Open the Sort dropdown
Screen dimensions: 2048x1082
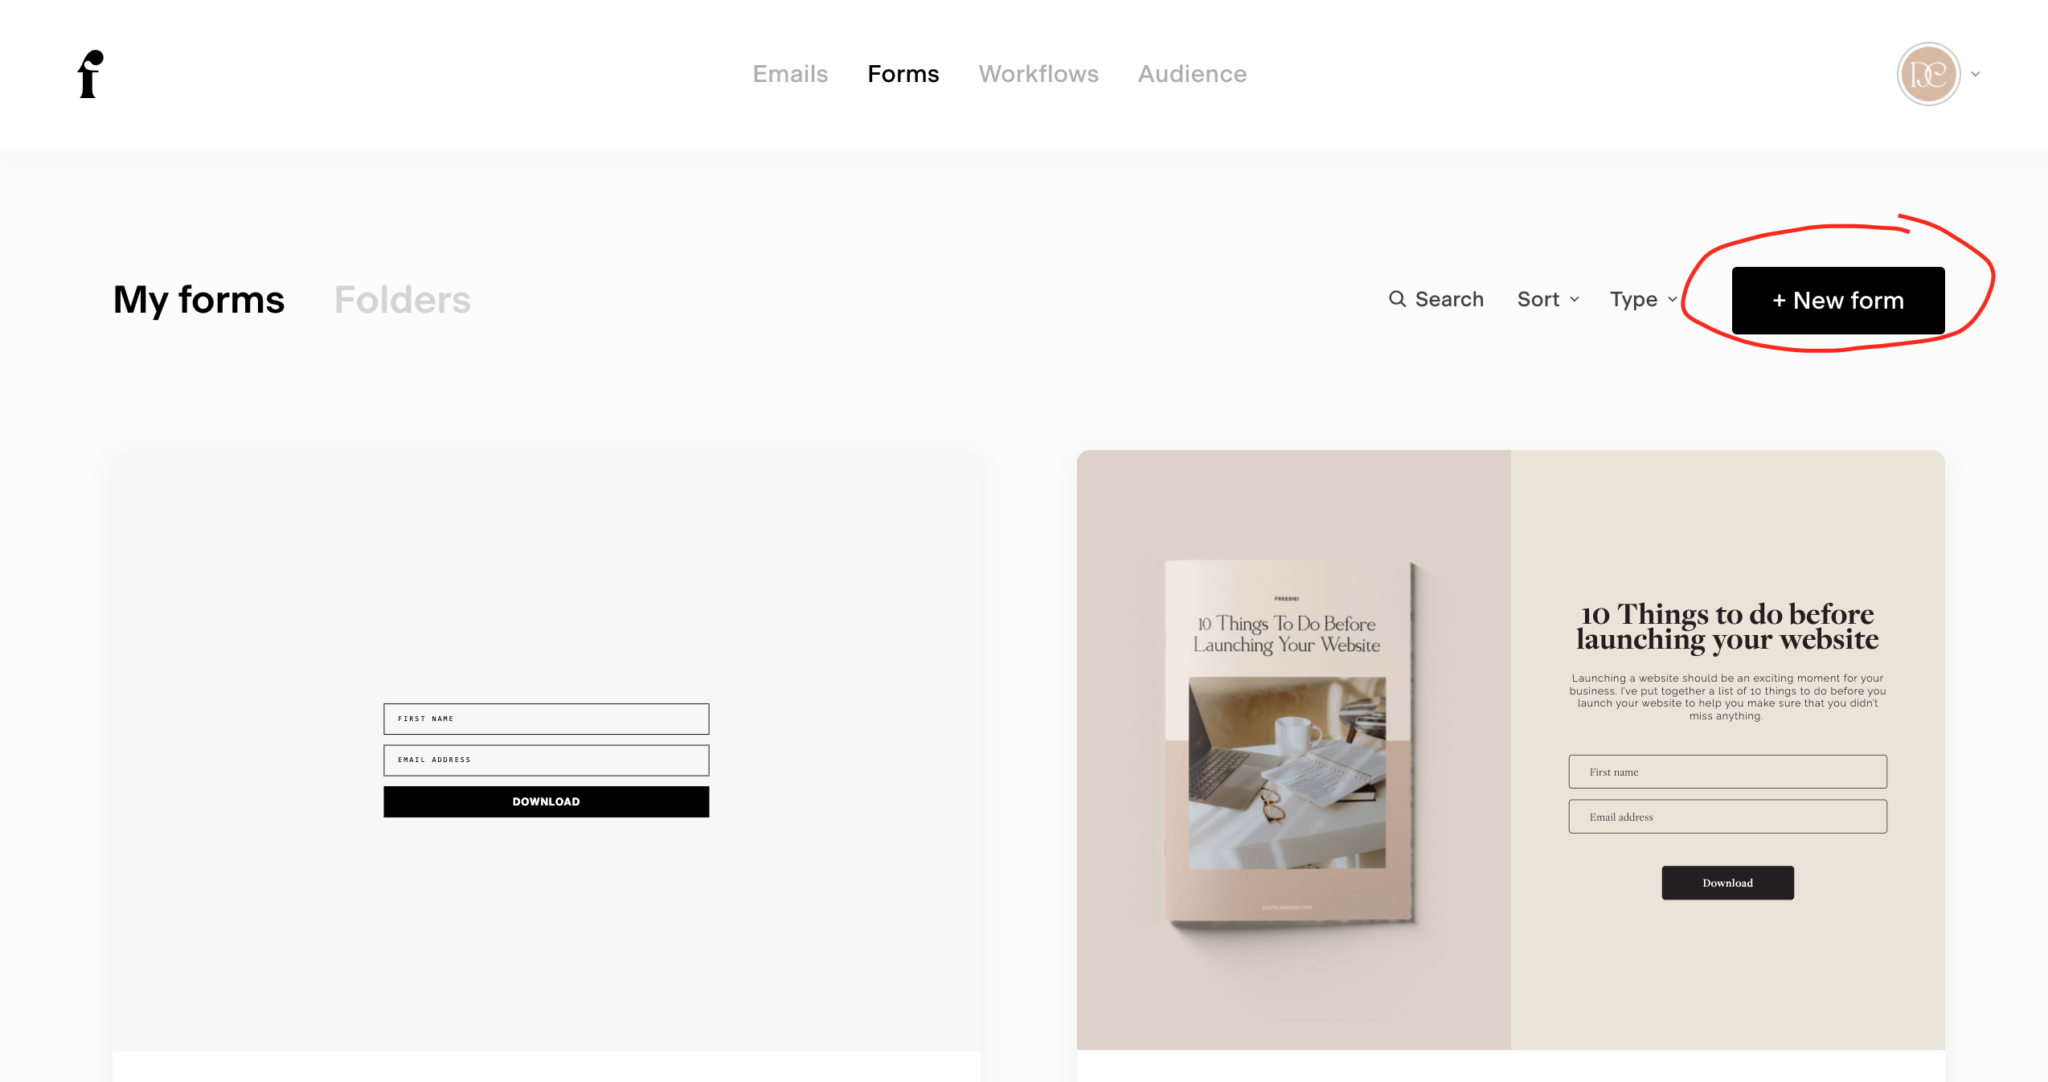point(1546,299)
